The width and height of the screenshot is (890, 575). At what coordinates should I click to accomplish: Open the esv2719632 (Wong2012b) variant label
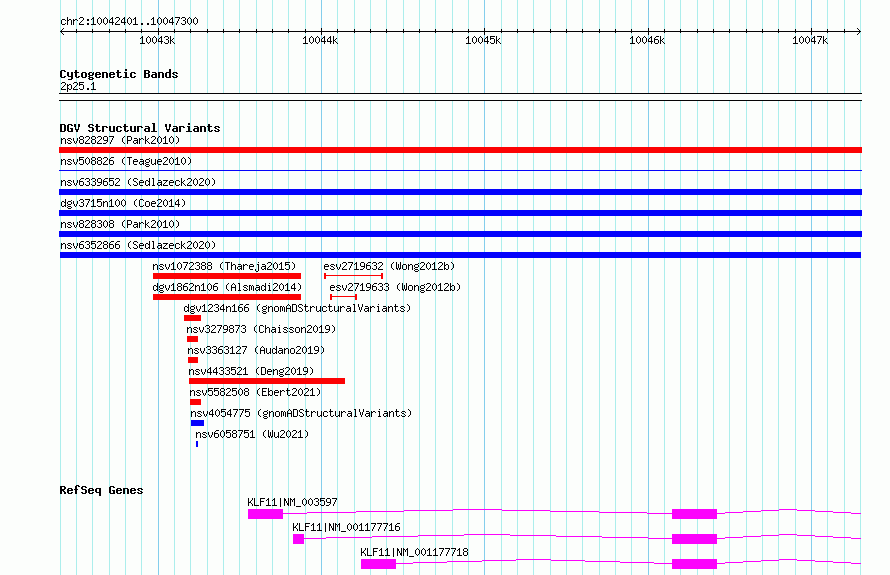coord(389,266)
